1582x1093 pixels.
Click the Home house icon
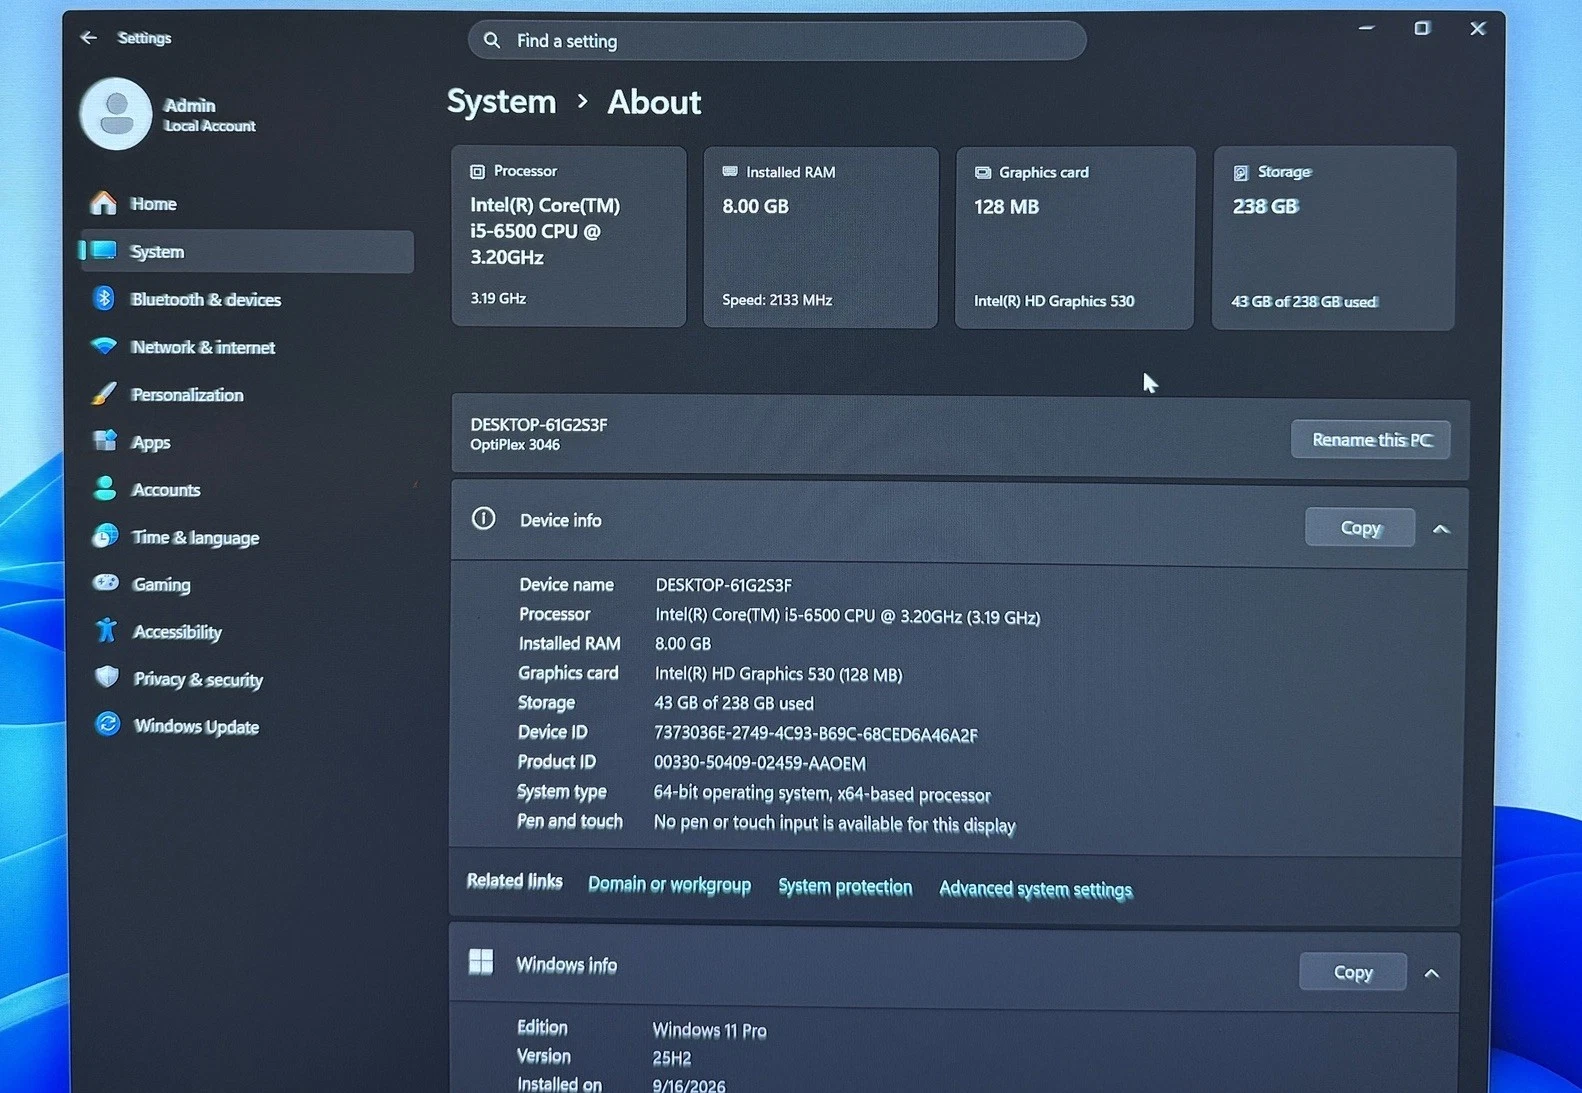pyautogui.click(x=103, y=203)
